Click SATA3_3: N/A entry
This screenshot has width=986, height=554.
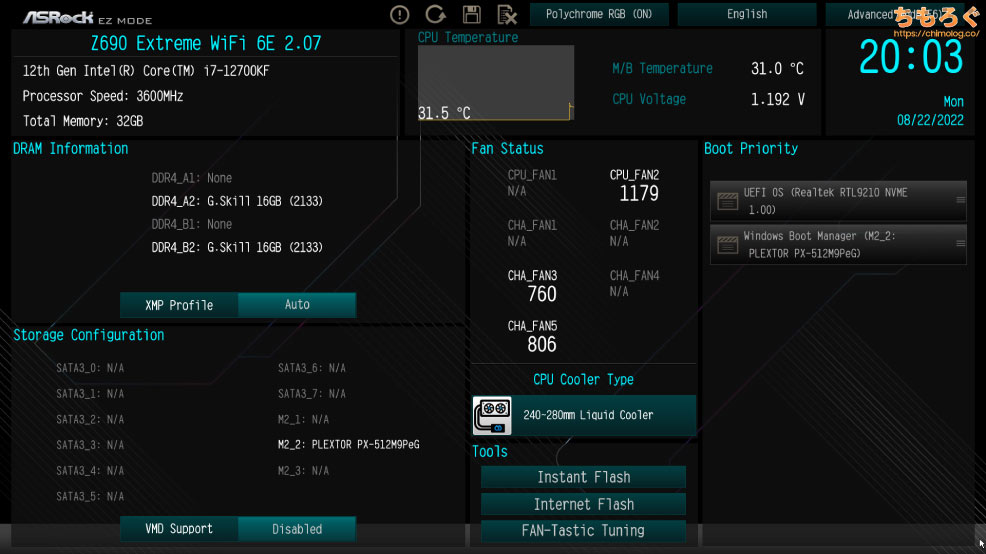pyautogui.click(x=90, y=445)
